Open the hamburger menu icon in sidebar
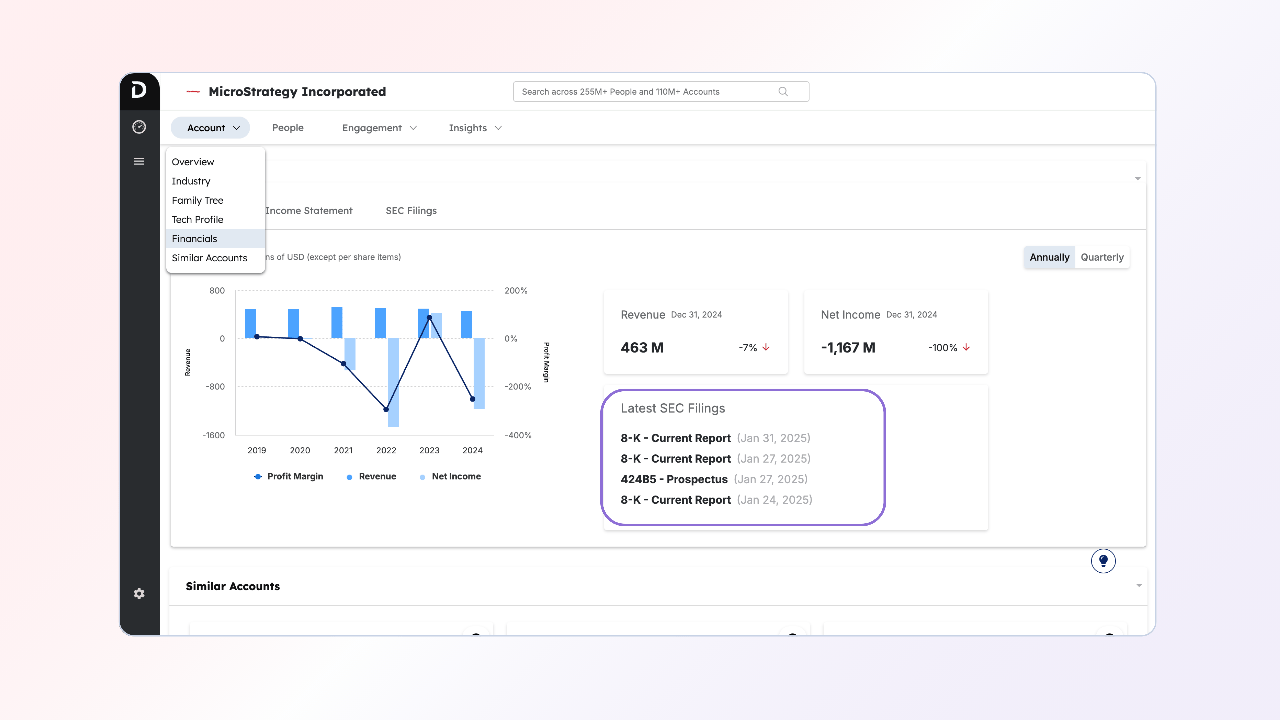The image size is (1280, 720). (x=139, y=161)
